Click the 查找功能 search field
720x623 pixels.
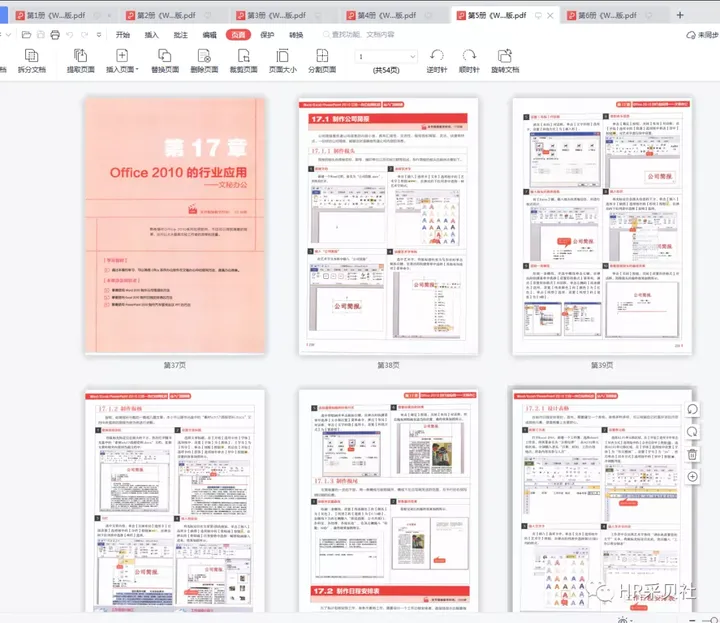point(358,35)
